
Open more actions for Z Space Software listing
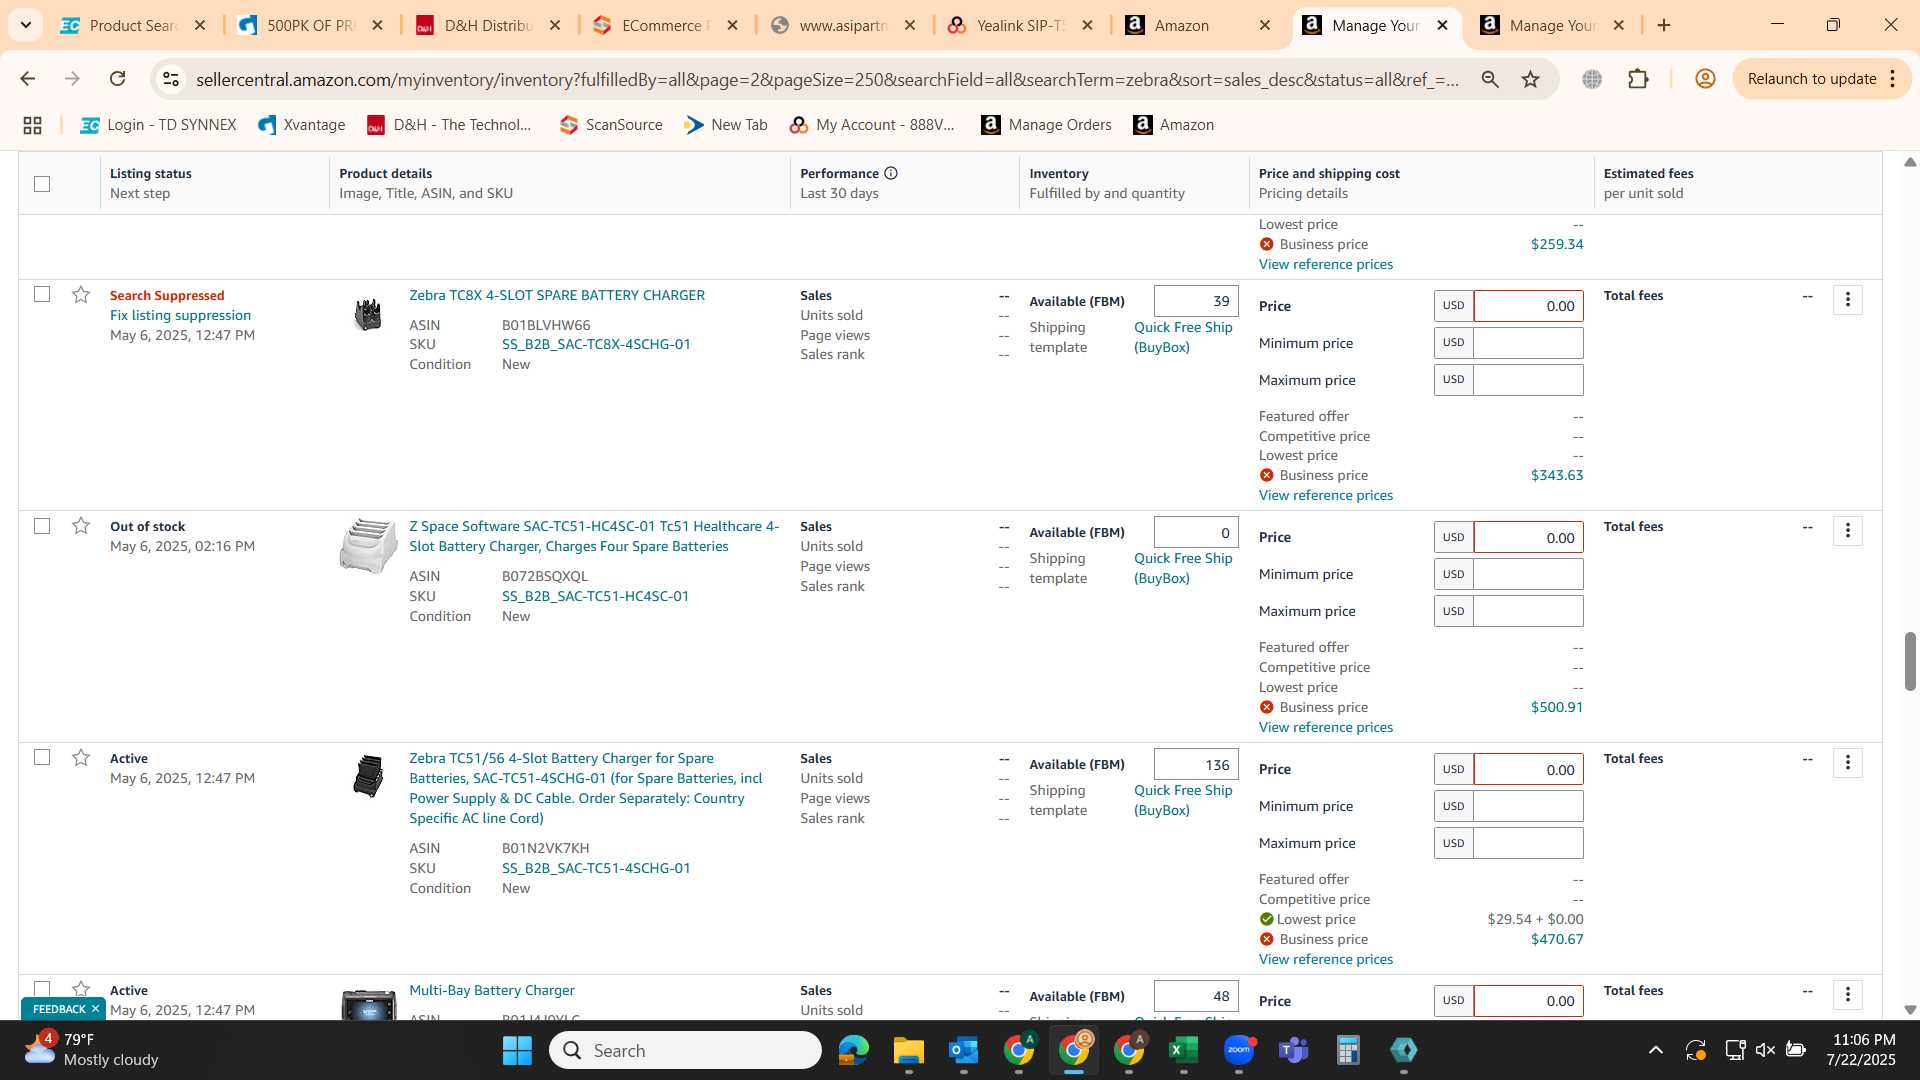[1847, 530]
